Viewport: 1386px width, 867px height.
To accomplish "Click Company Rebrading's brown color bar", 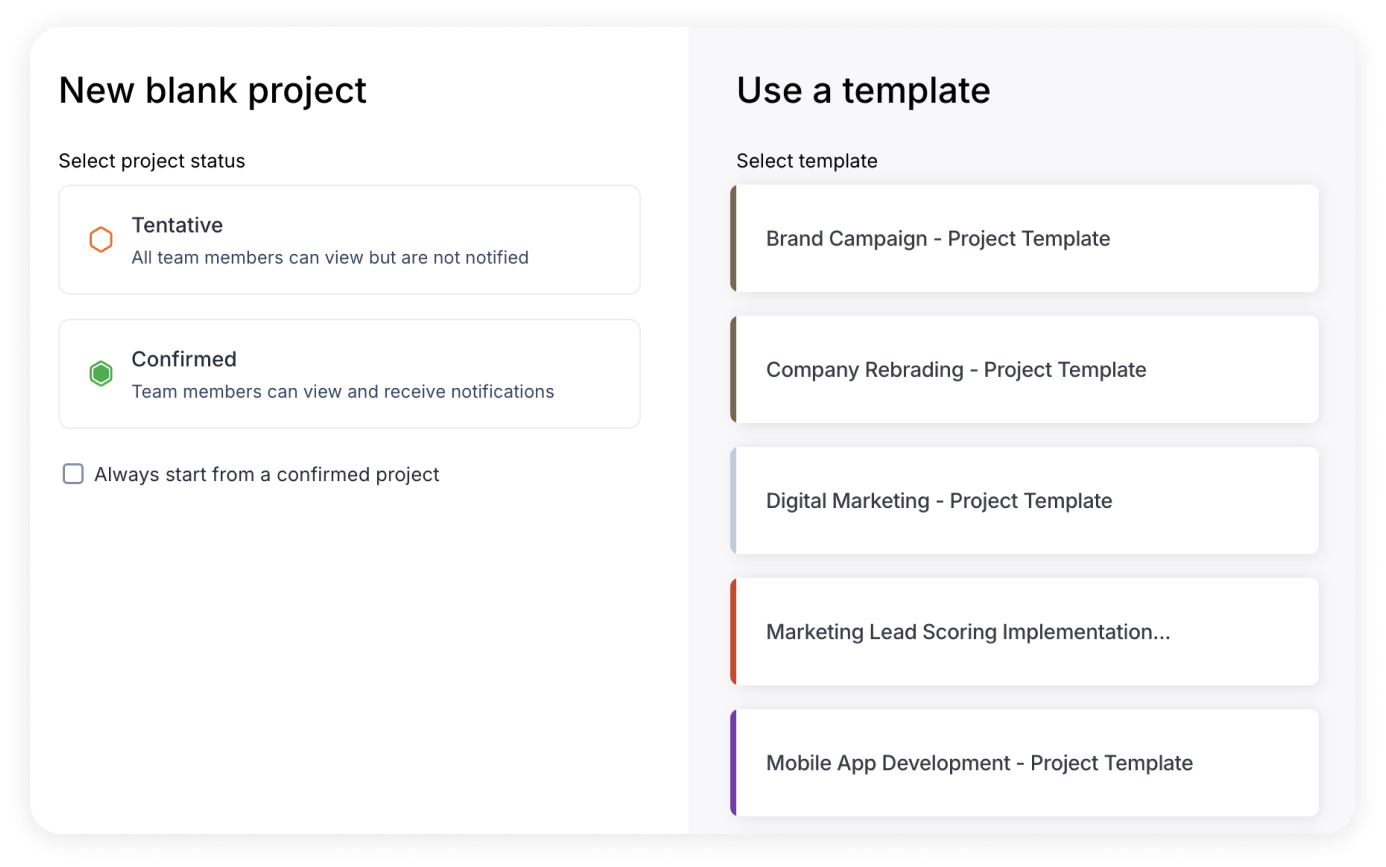I will point(733,370).
